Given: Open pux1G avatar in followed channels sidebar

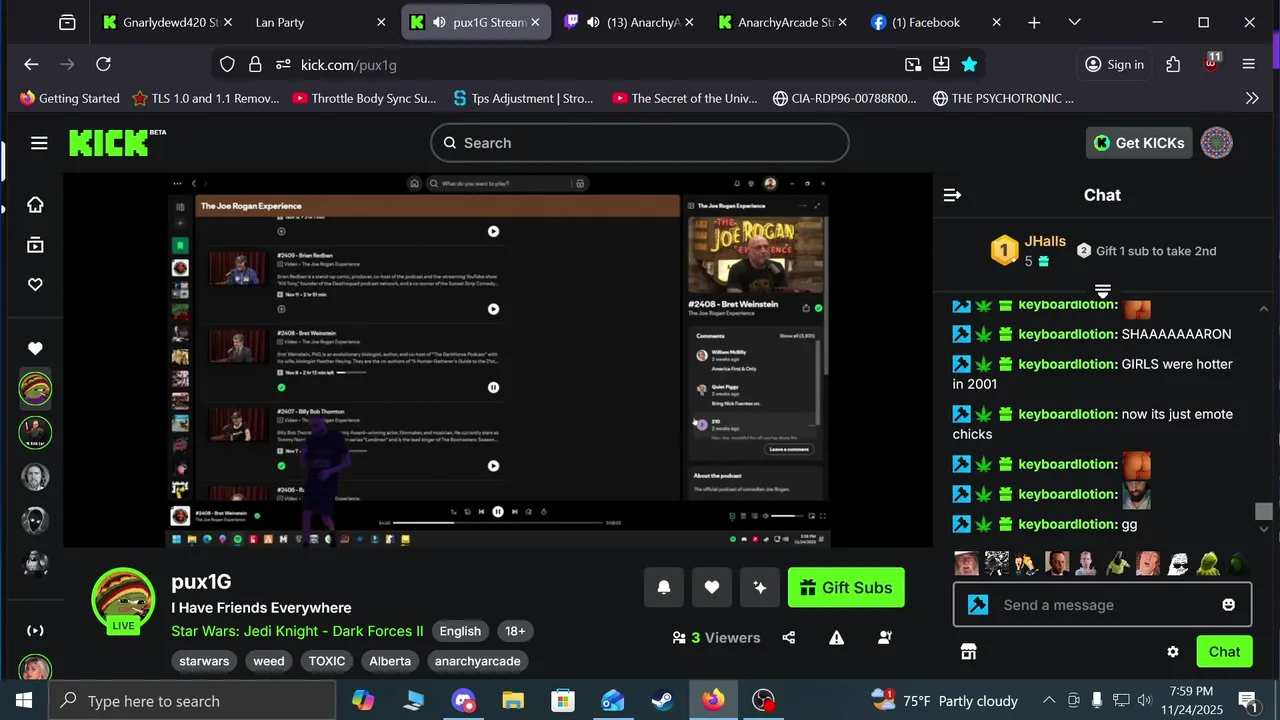Looking at the screenshot, I should (35, 389).
